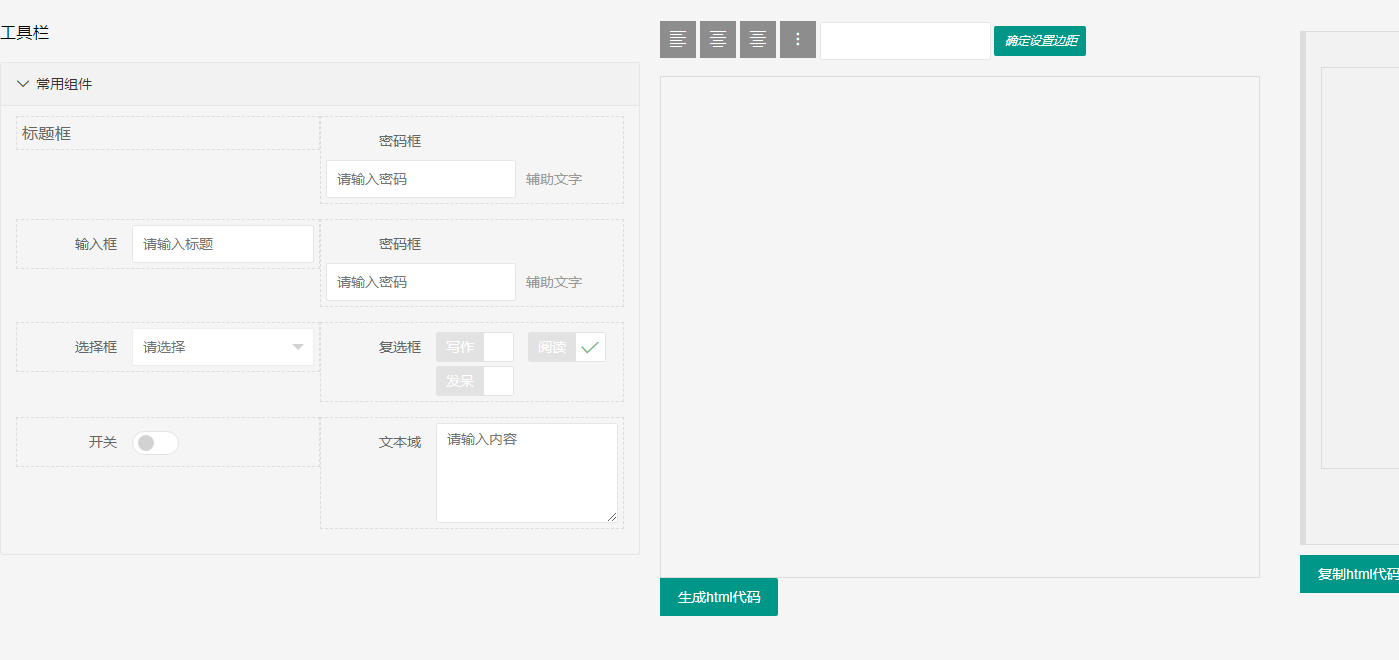Click the 常用组件 panel header label
The width and height of the screenshot is (1399, 660).
[x=64, y=84]
